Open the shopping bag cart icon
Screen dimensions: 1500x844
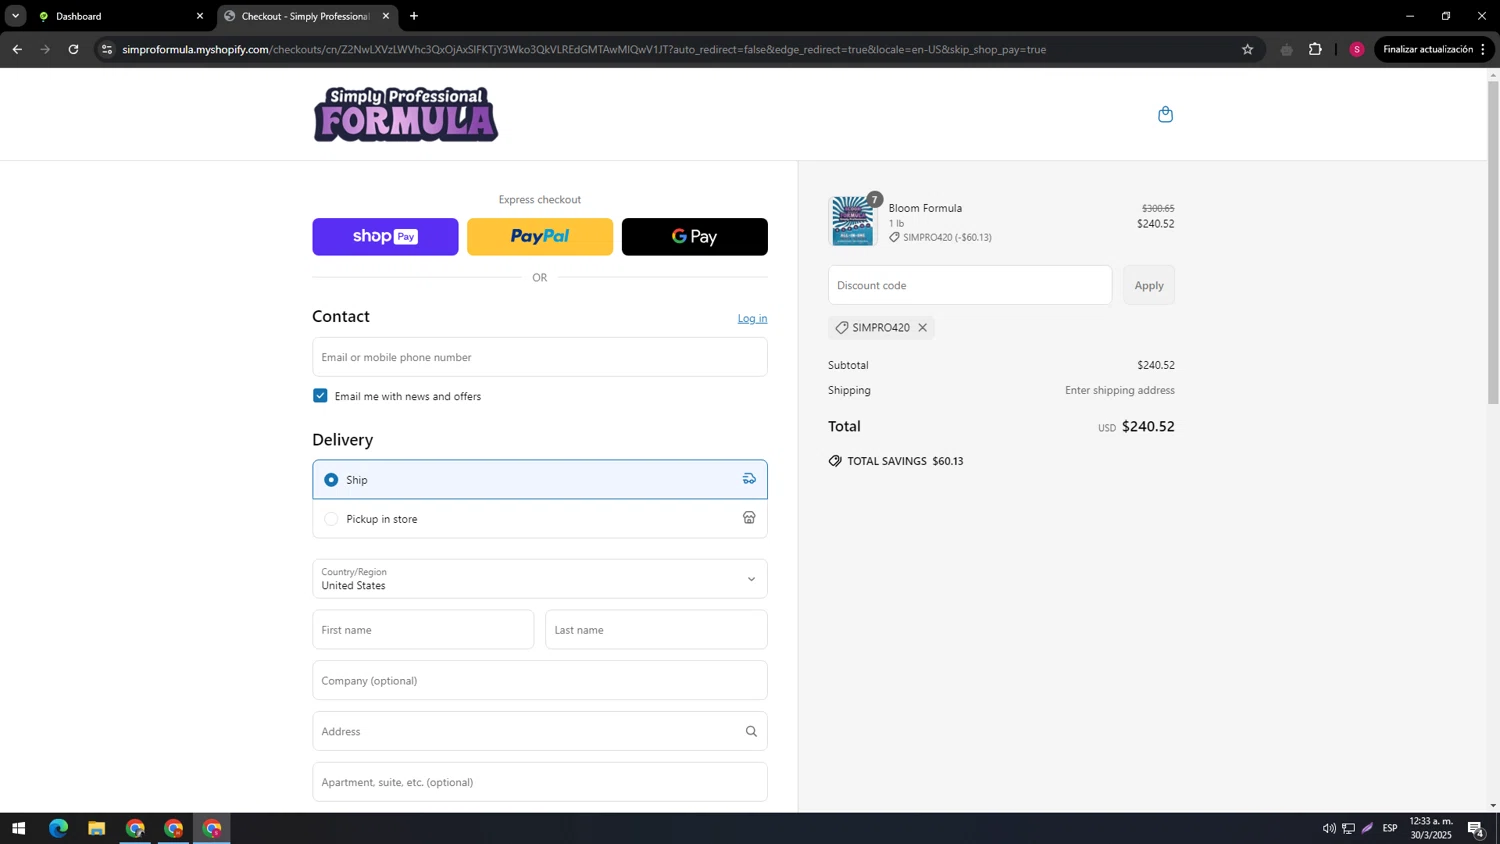(x=1165, y=114)
